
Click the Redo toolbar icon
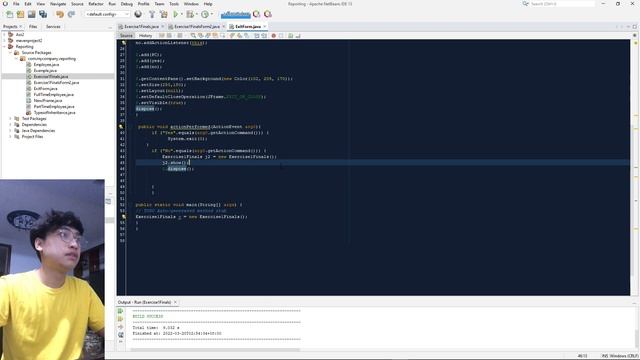[71, 14]
